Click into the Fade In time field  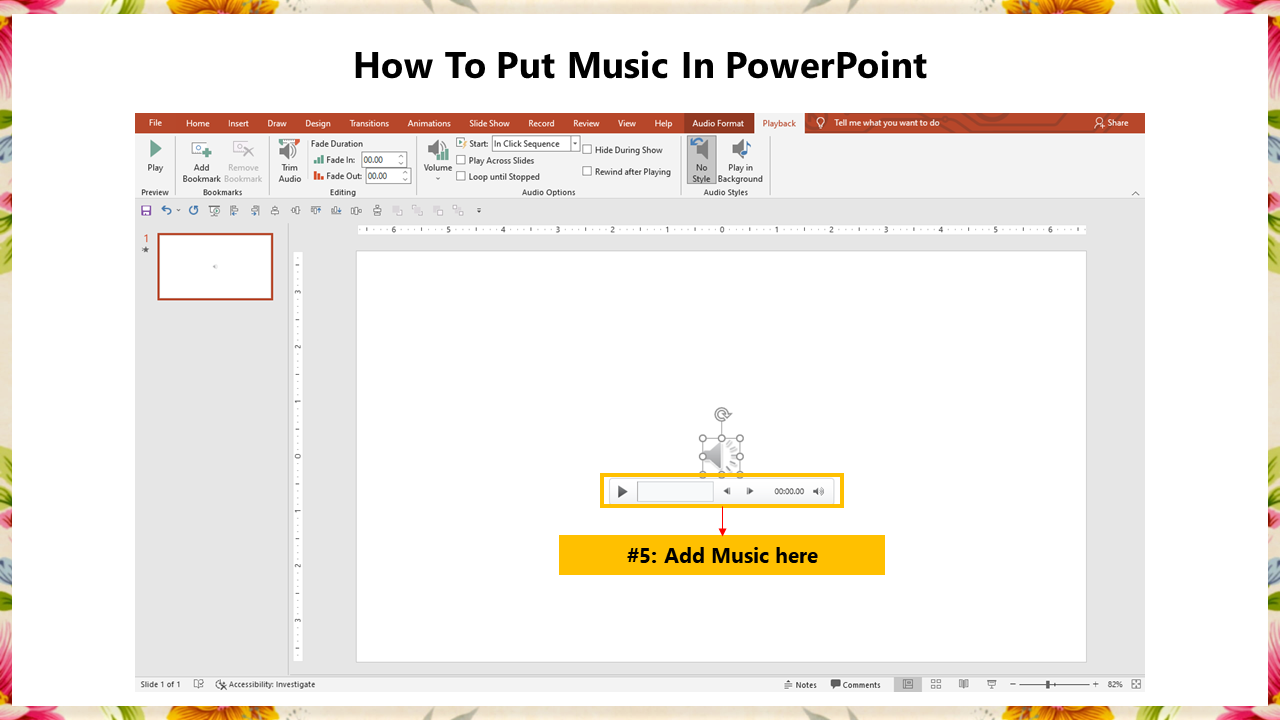[x=378, y=159]
